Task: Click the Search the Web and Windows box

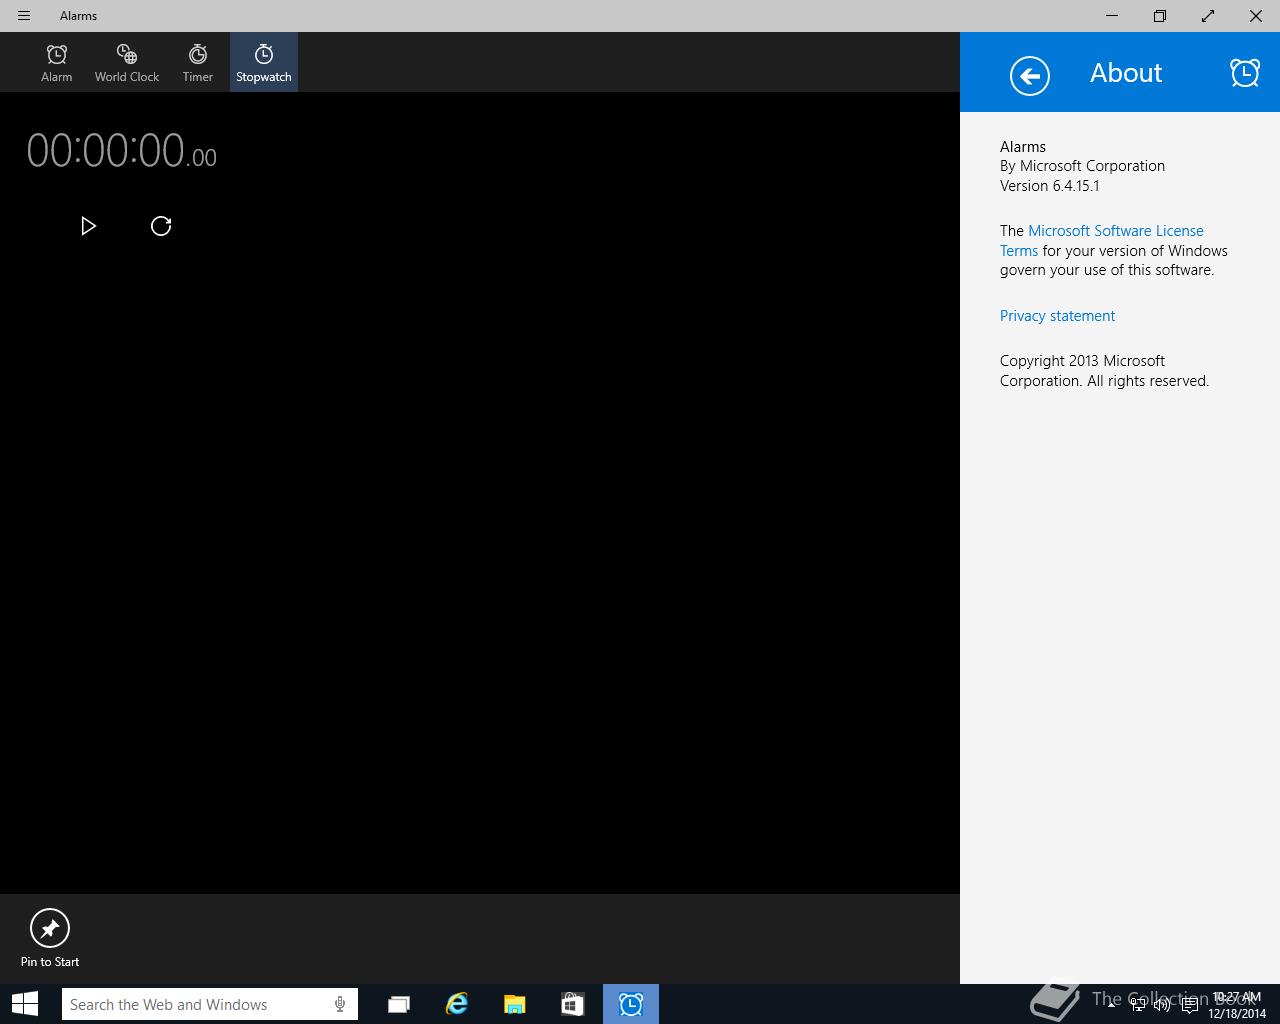Action: pos(209,1004)
